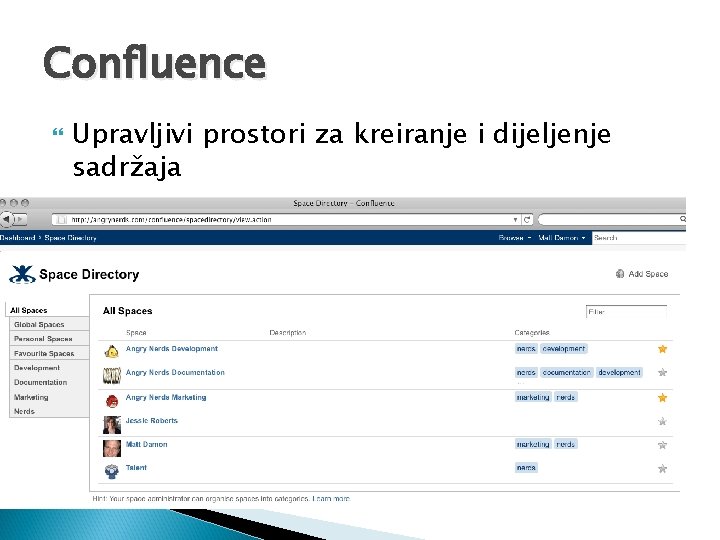The height and width of the screenshot is (540, 720).
Task: Click documentation label on Angry Nerds Documentation row
Action: tap(567, 372)
